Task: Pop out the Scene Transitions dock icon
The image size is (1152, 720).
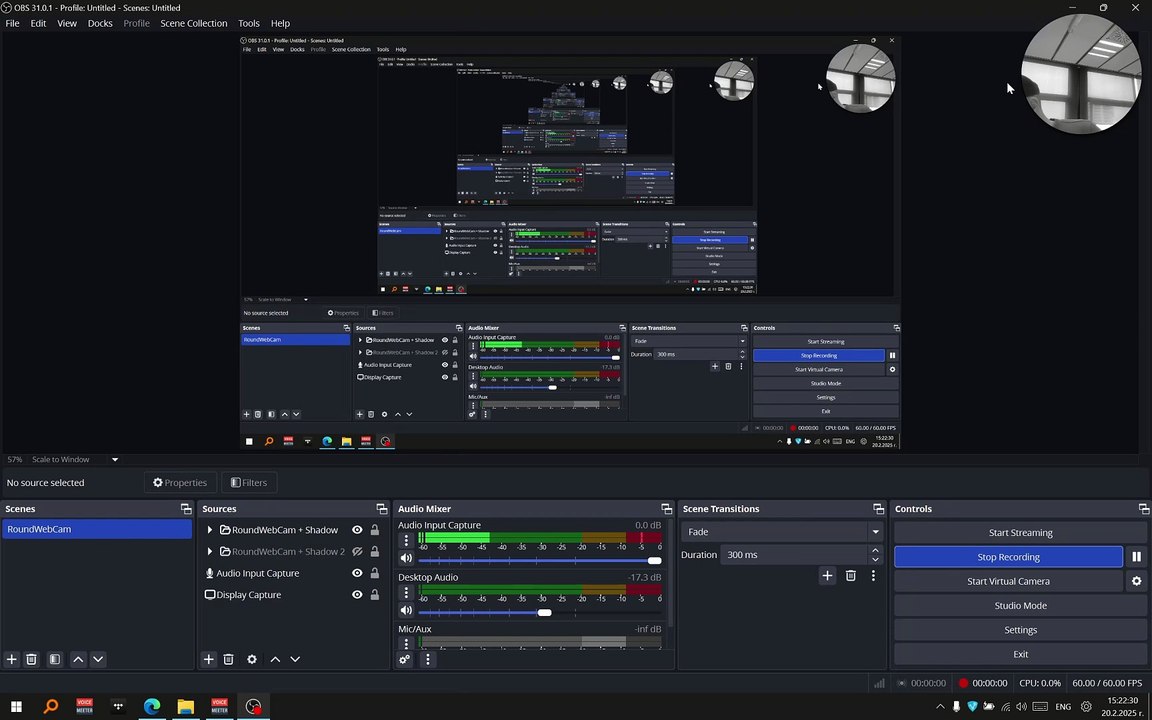Action: 878,508
